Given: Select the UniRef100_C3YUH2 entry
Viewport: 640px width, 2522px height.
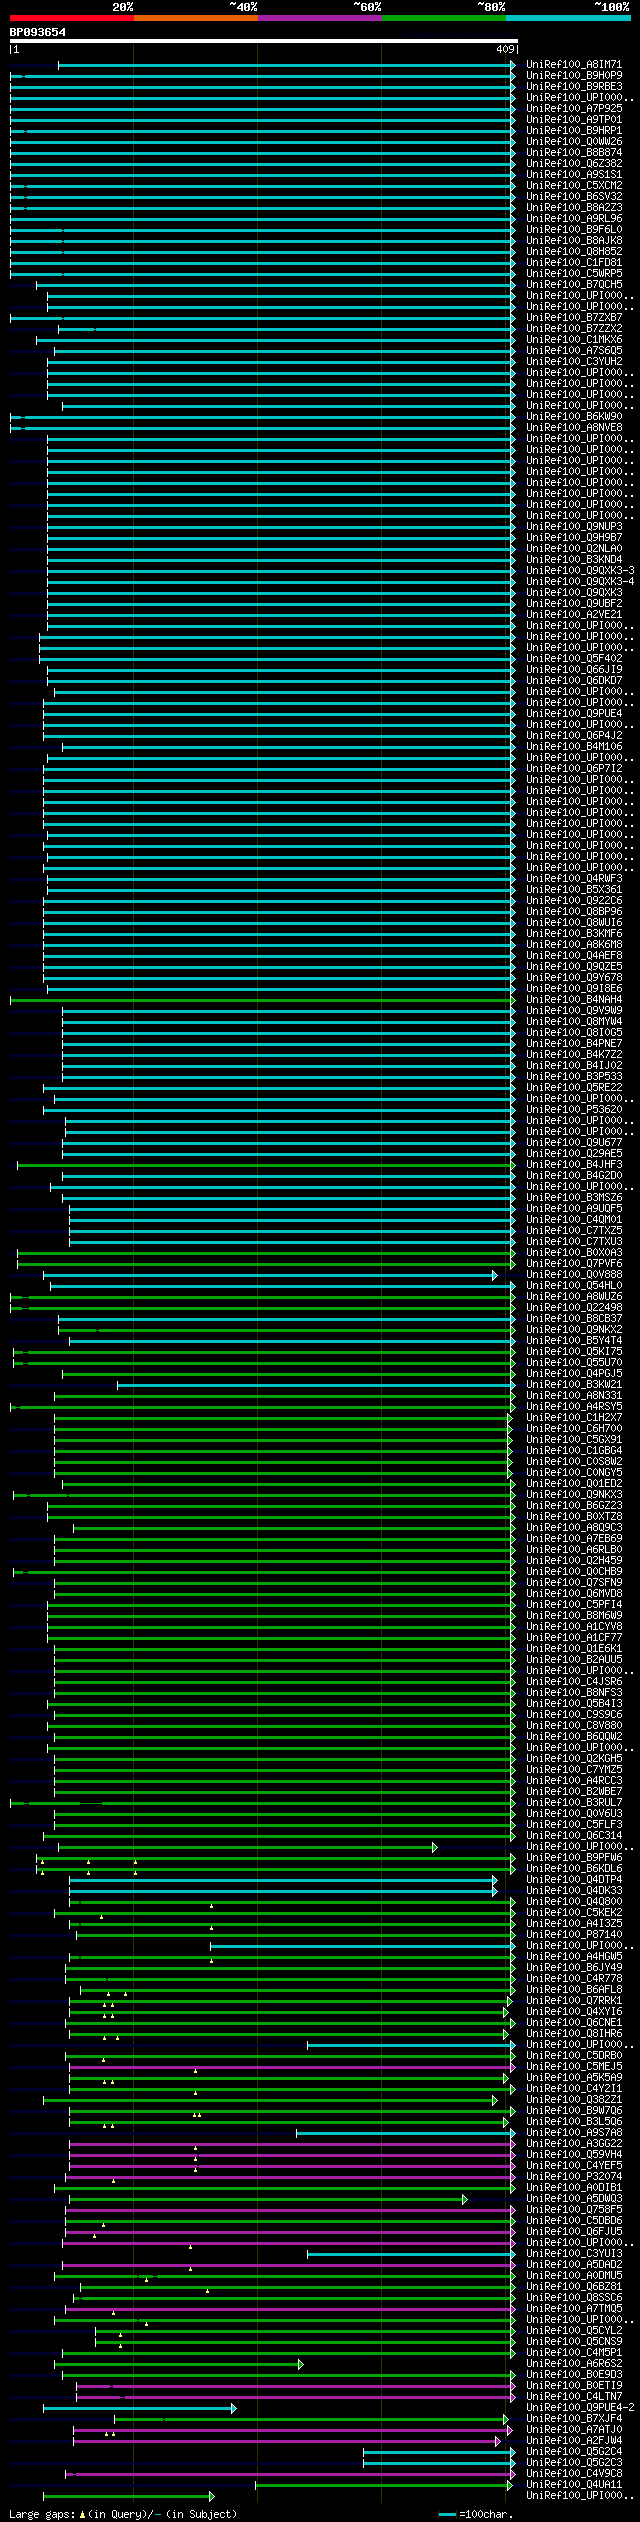Looking at the screenshot, I should coord(574,361).
